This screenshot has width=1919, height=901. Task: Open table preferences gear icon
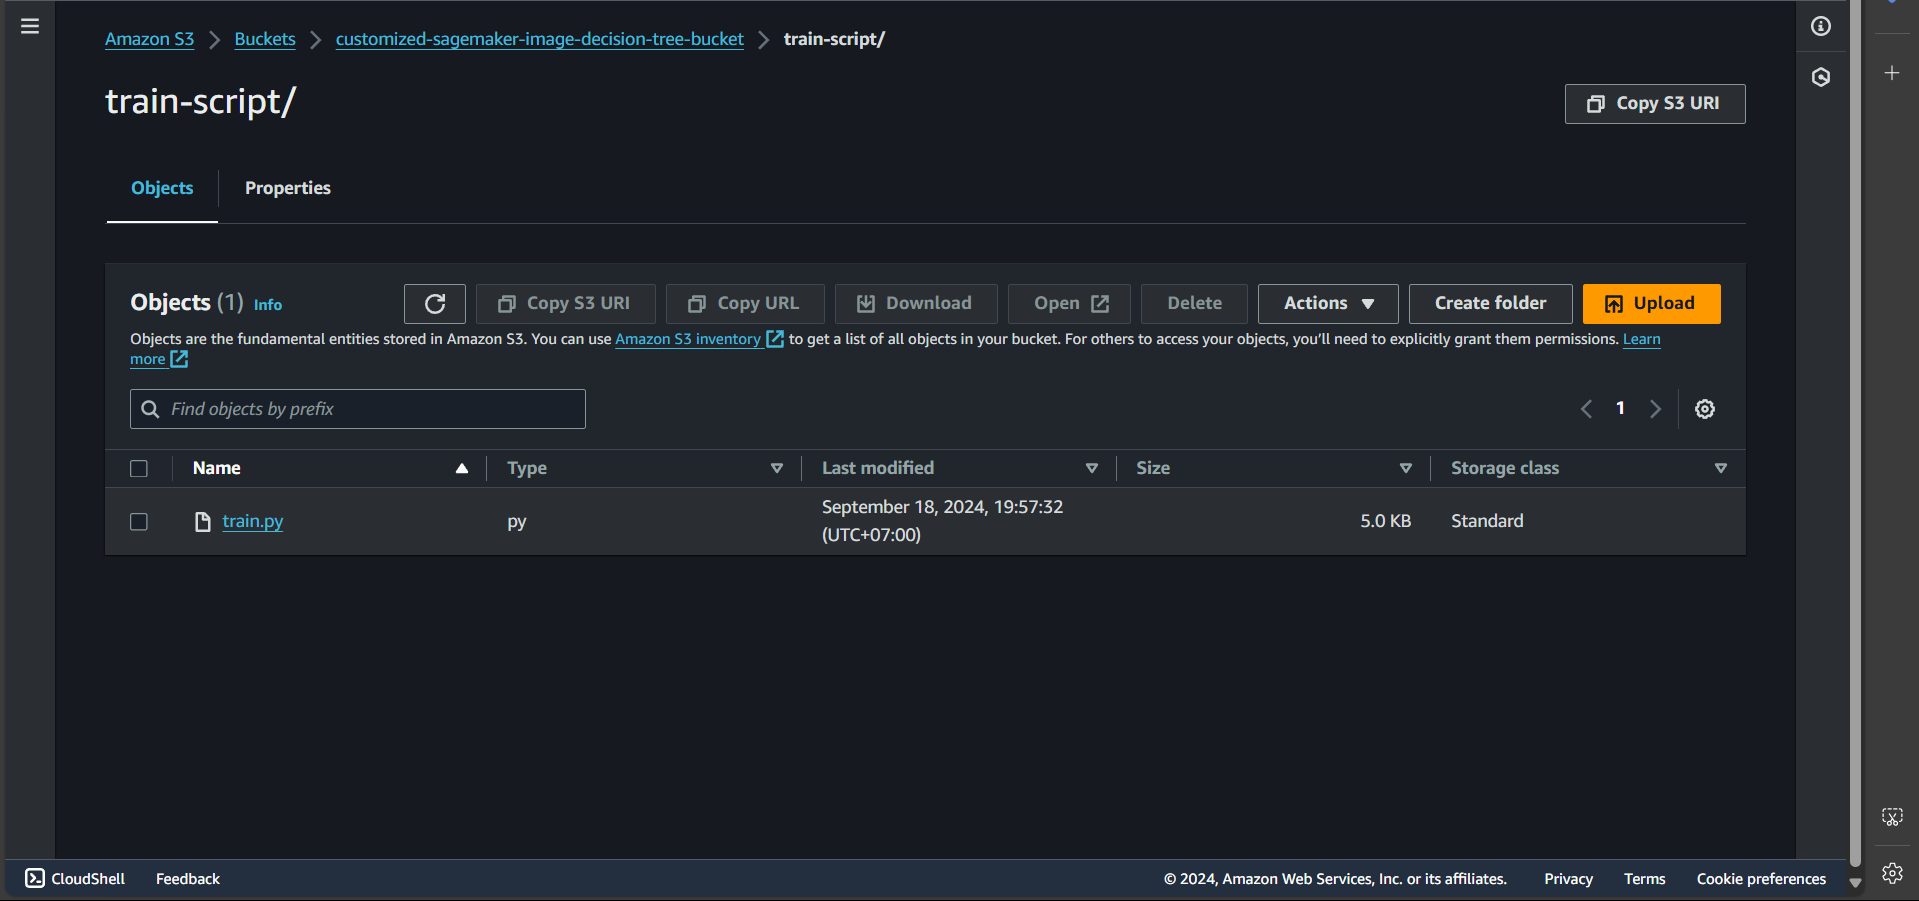coord(1705,409)
